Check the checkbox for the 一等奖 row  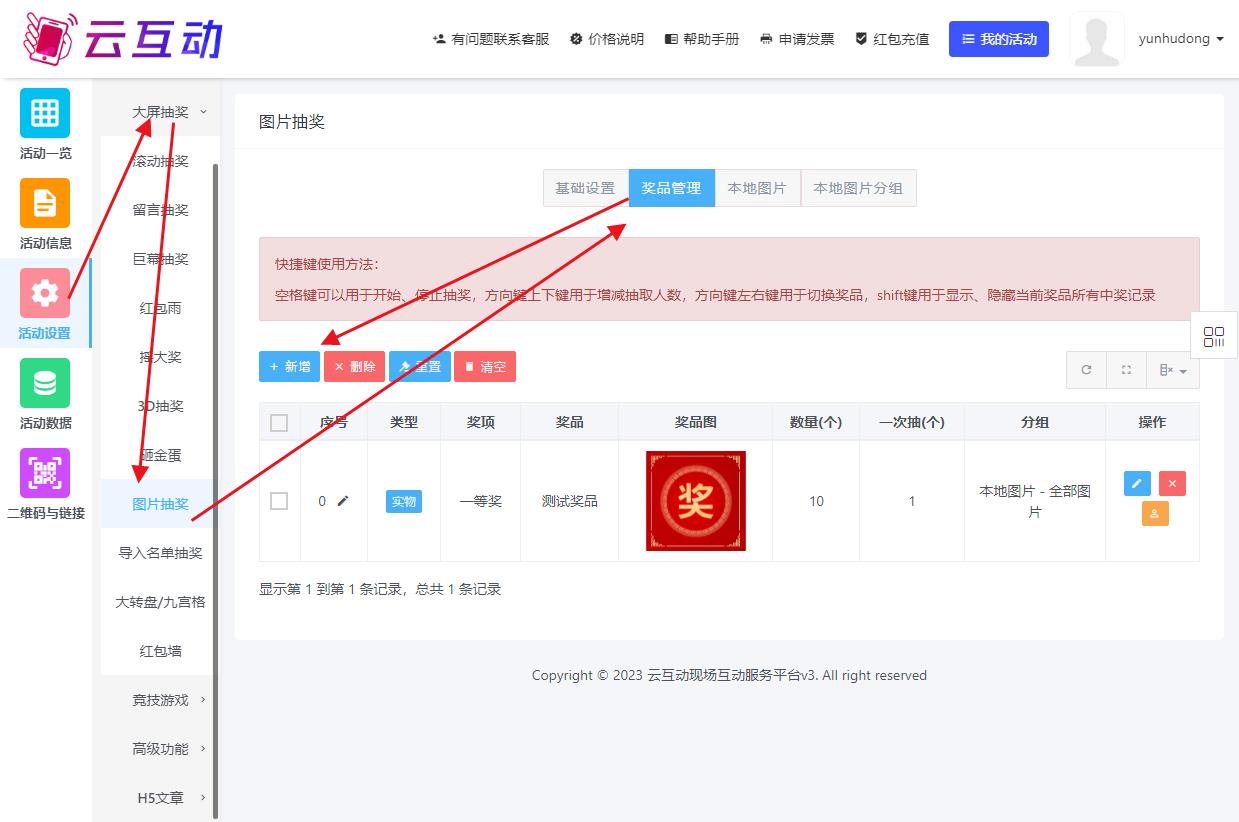279,501
